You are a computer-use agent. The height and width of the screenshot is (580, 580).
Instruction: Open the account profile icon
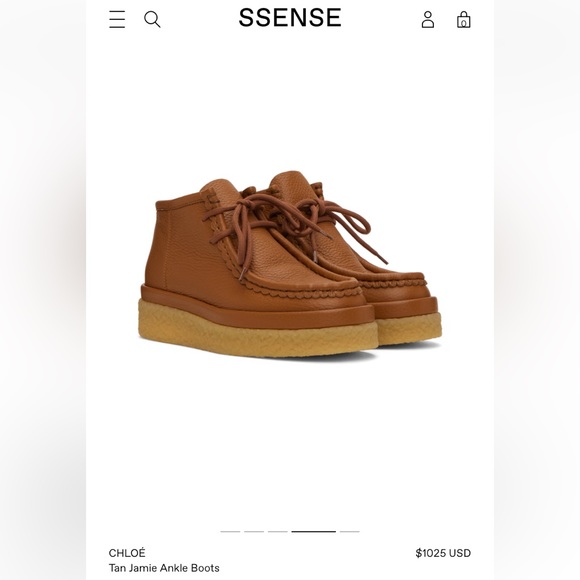[428, 19]
